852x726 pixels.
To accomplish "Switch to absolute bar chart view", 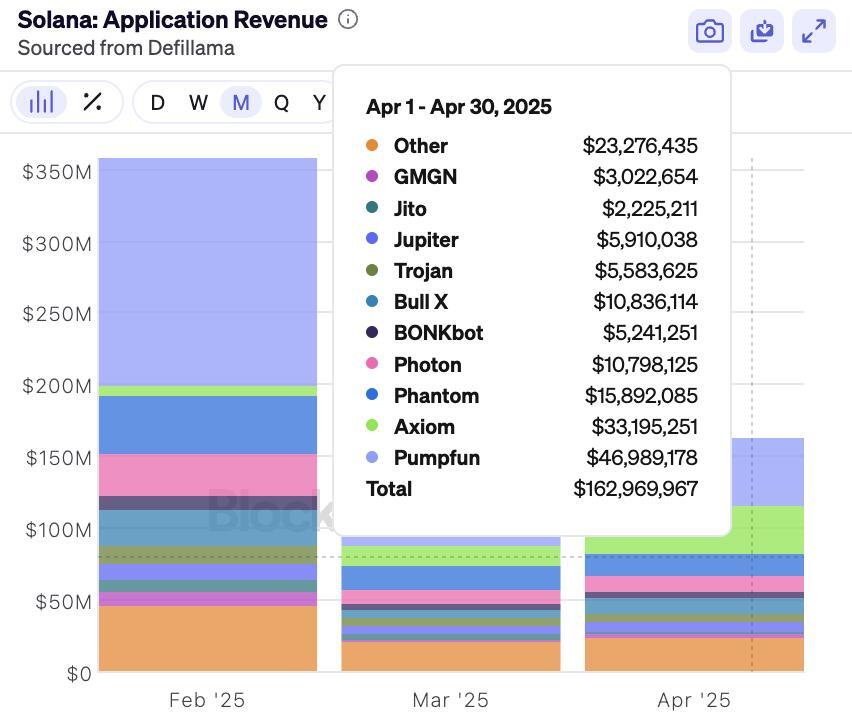I will (x=41, y=102).
